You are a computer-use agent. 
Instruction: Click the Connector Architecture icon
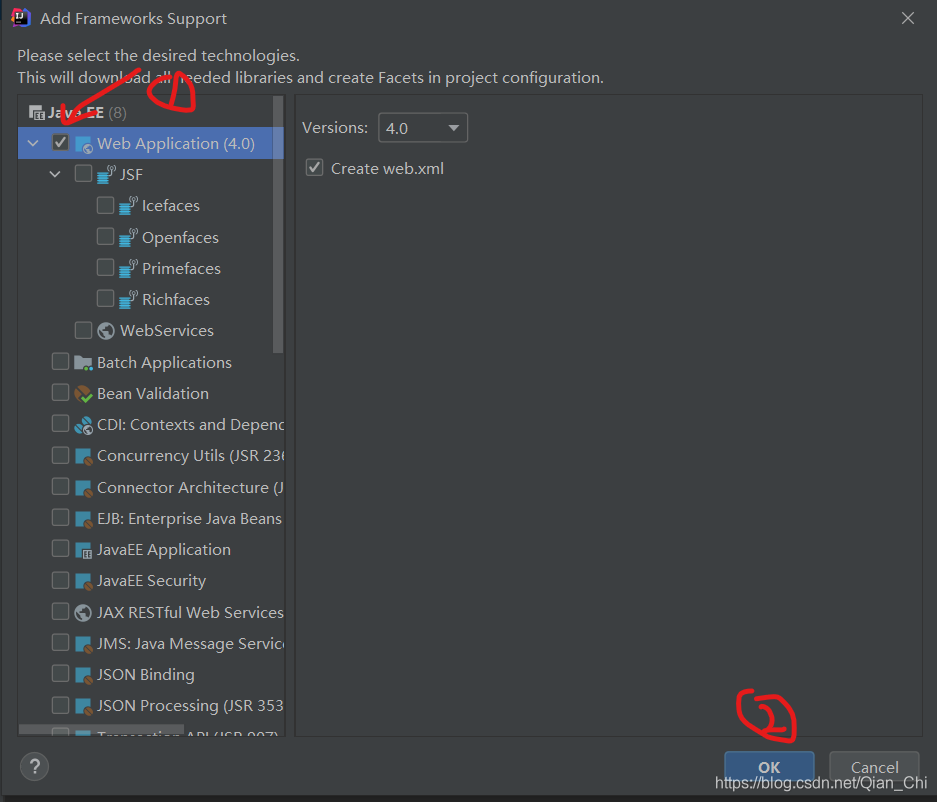(x=84, y=488)
